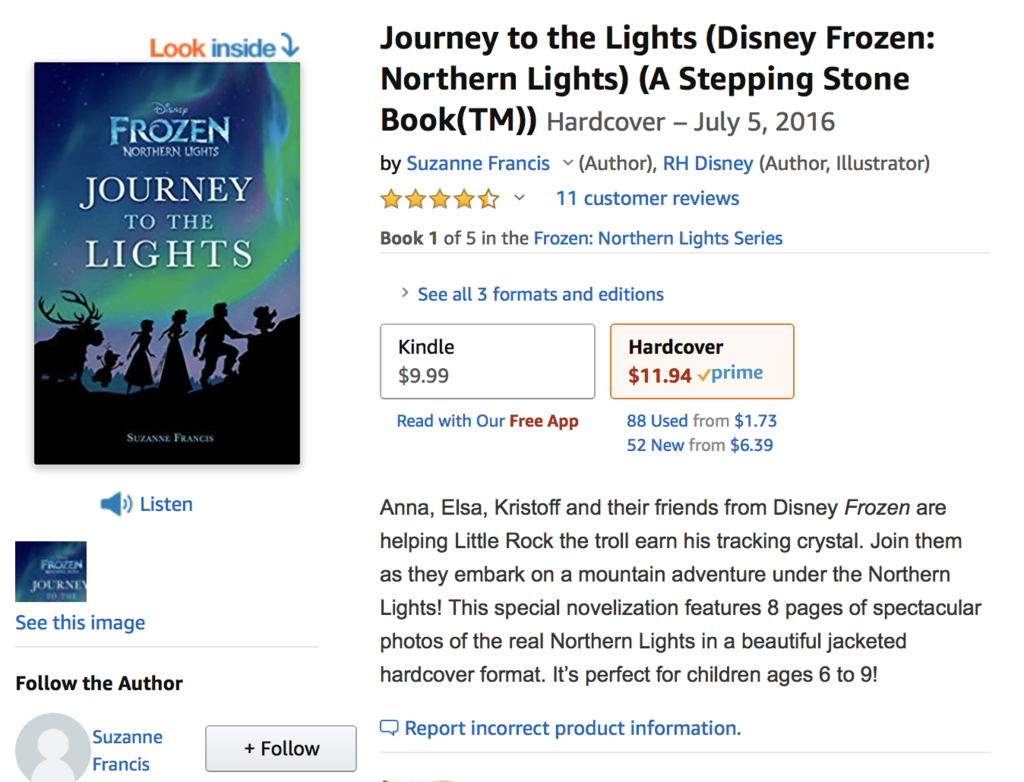Click the Look inside arrow icon
Viewport: 1024px width, 782px height.
pyautogui.click(x=289, y=46)
